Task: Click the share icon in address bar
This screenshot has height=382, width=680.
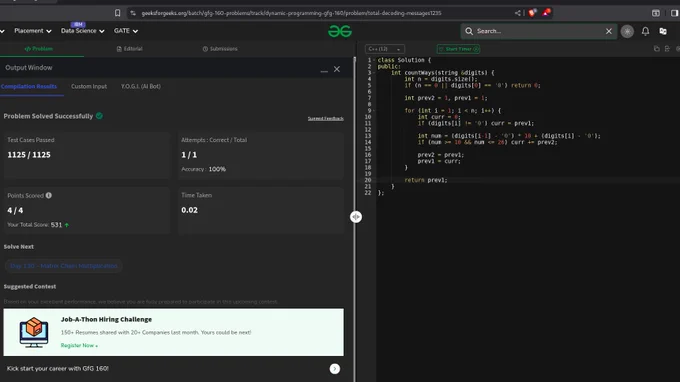Action: click(518, 13)
